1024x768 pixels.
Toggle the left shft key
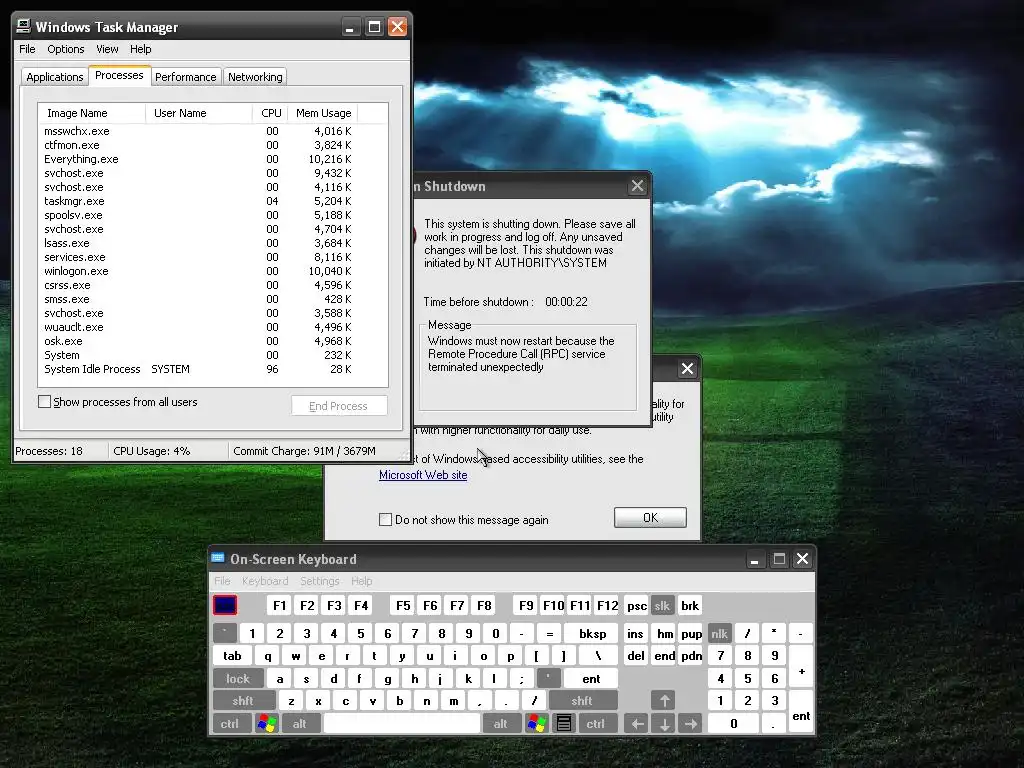(243, 701)
